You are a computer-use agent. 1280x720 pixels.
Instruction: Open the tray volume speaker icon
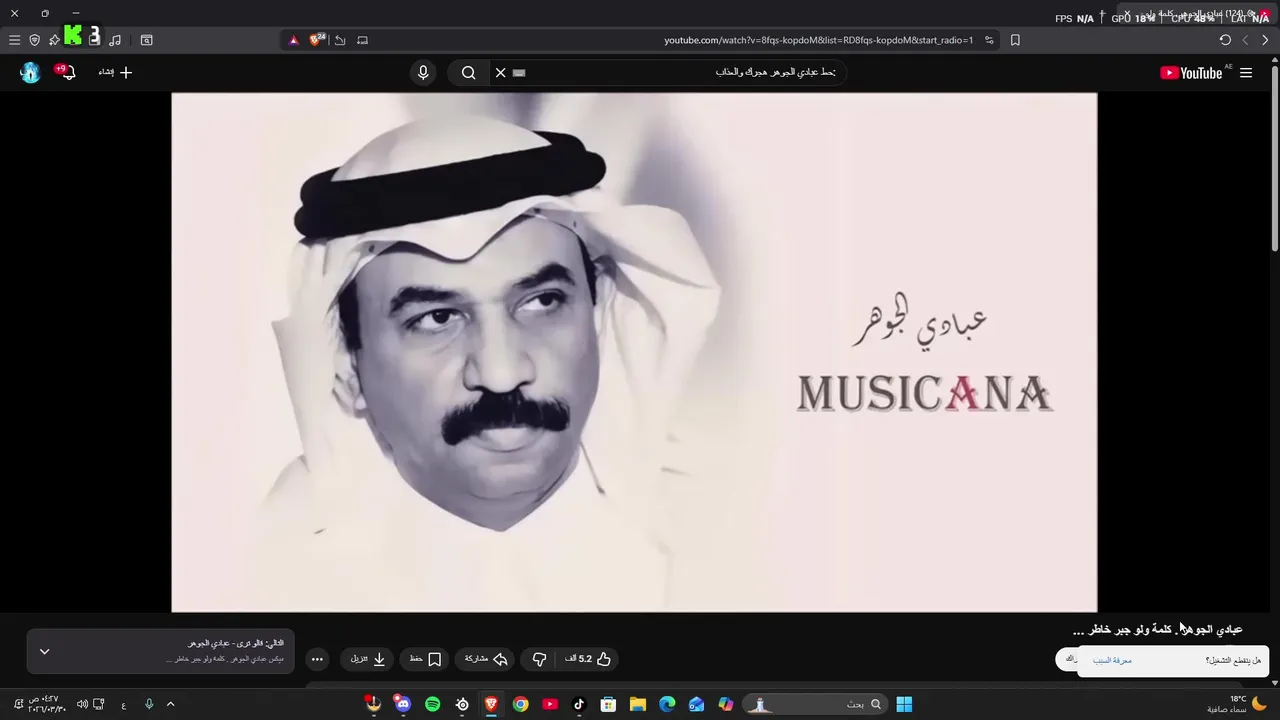click(x=82, y=704)
